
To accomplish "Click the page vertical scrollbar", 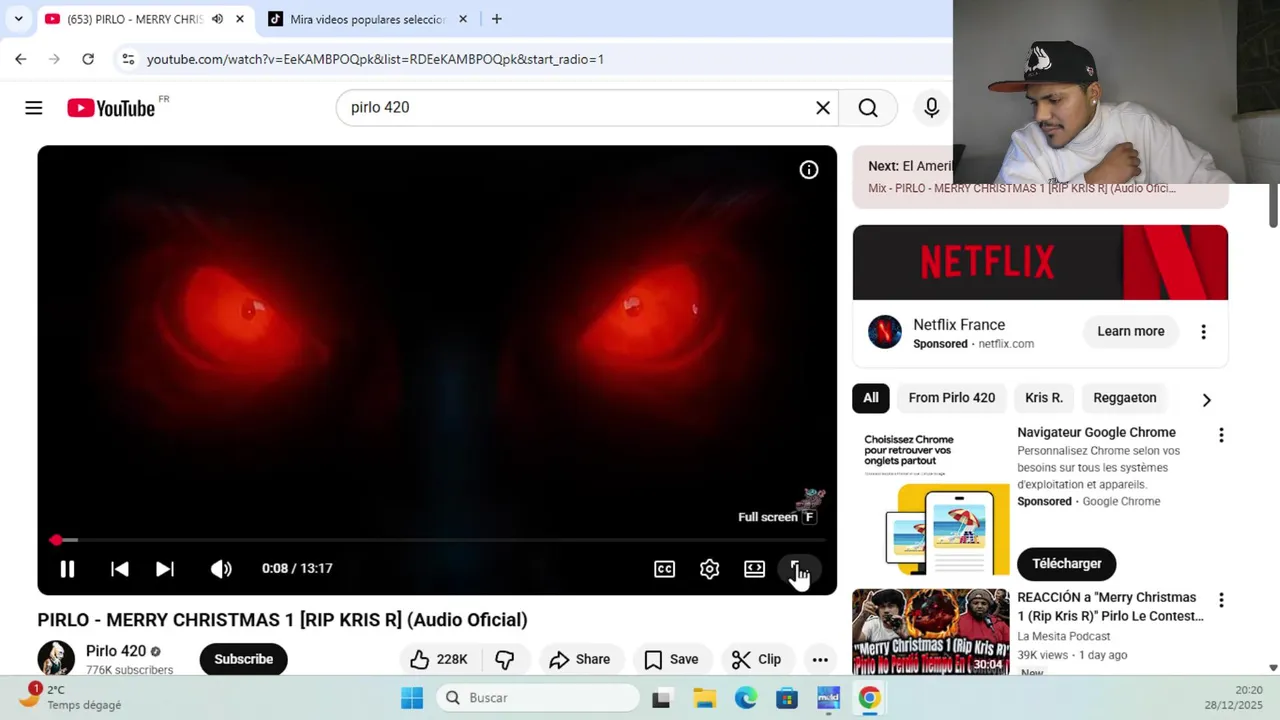I will pyautogui.click(x=1273, y=205).
